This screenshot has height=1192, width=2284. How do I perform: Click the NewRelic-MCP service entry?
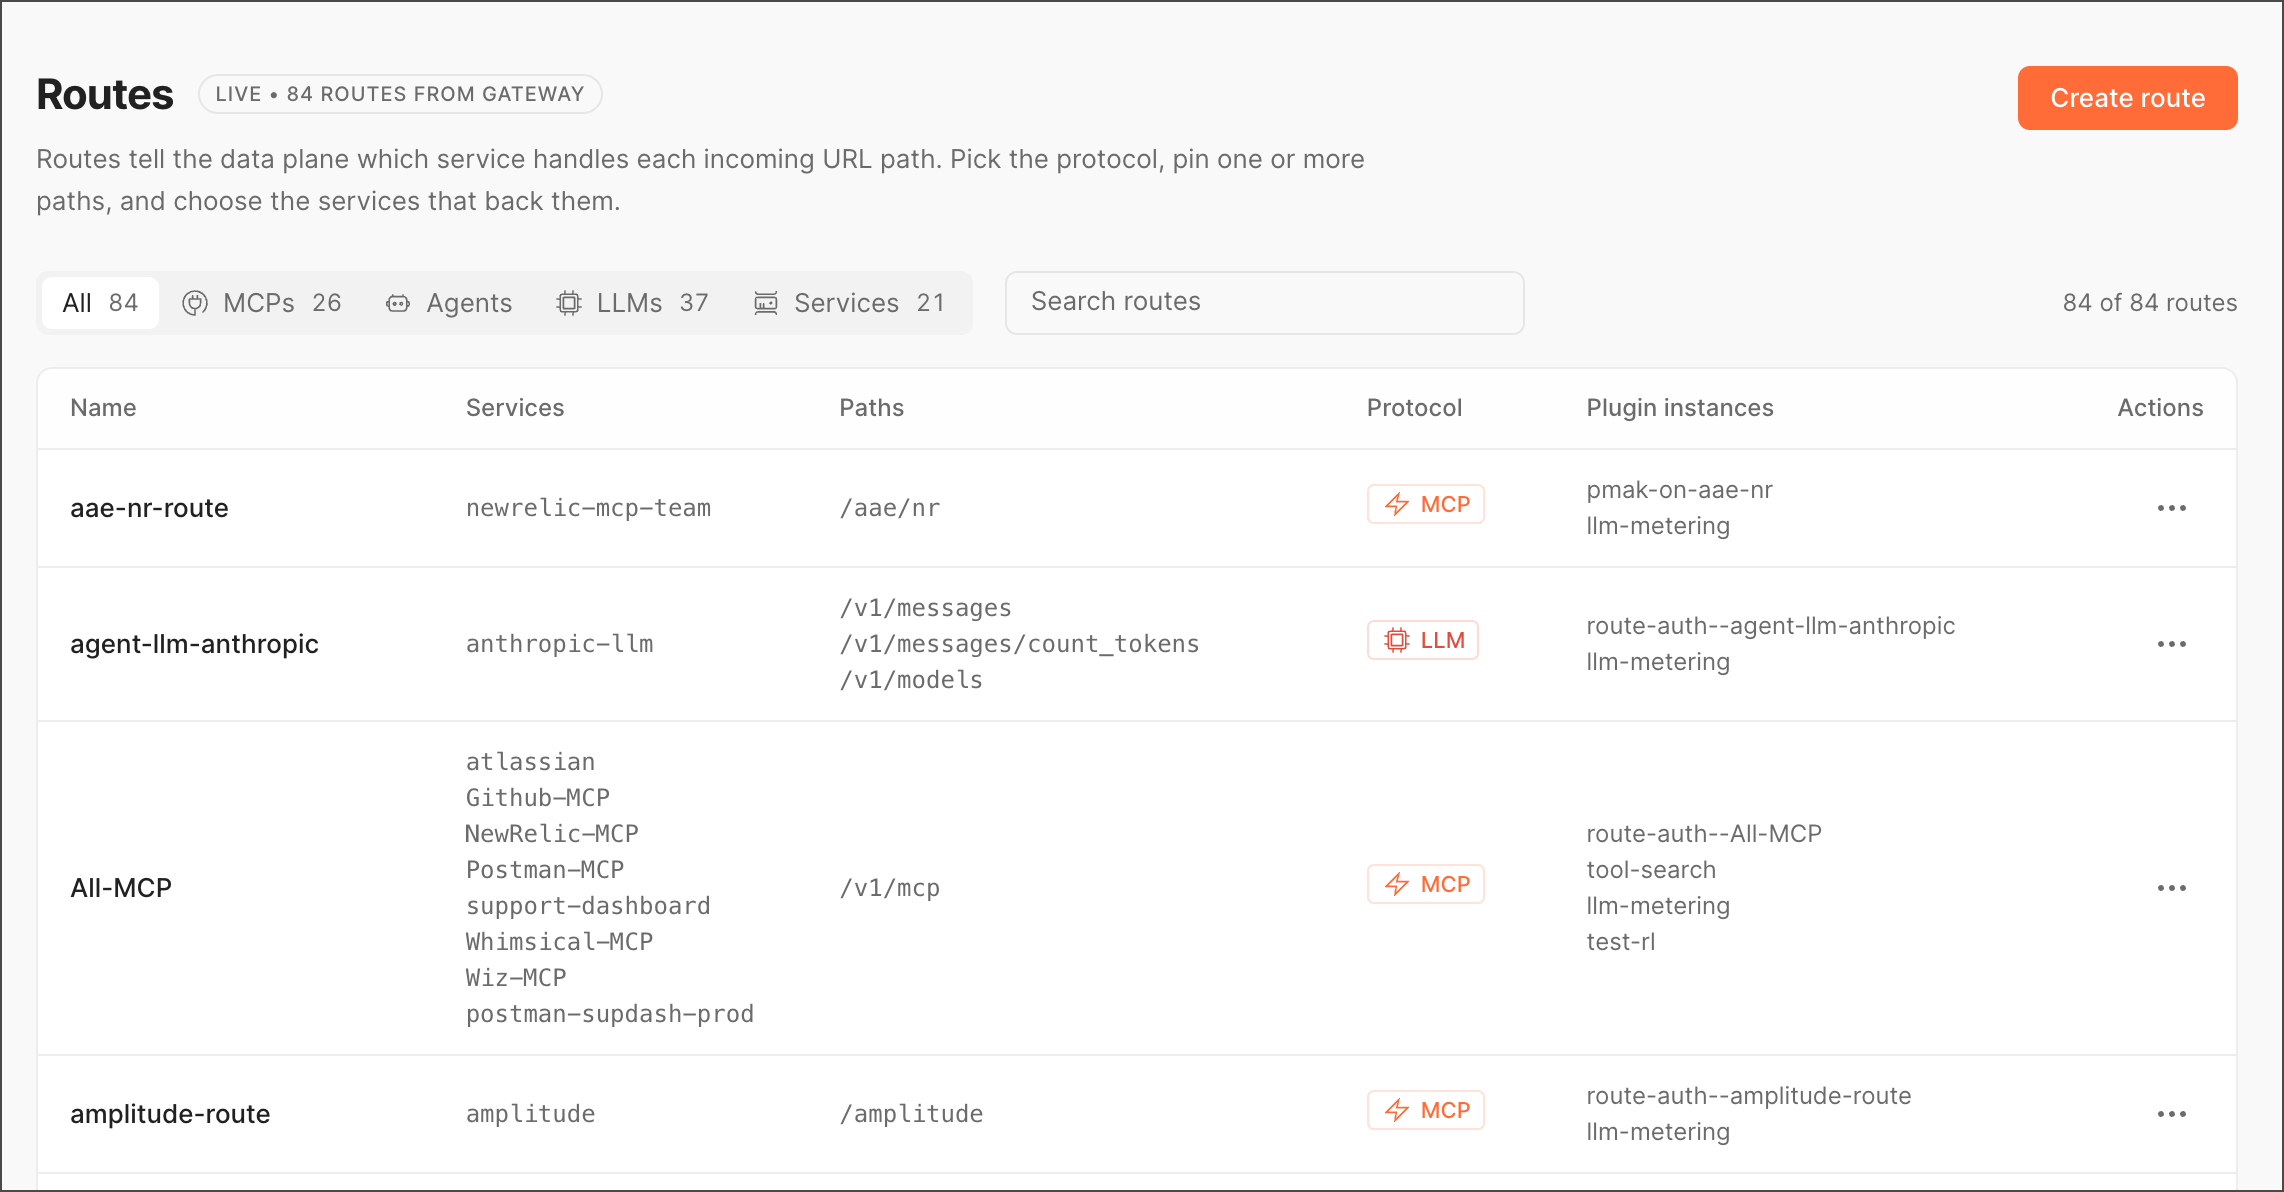tap(552, 834)
